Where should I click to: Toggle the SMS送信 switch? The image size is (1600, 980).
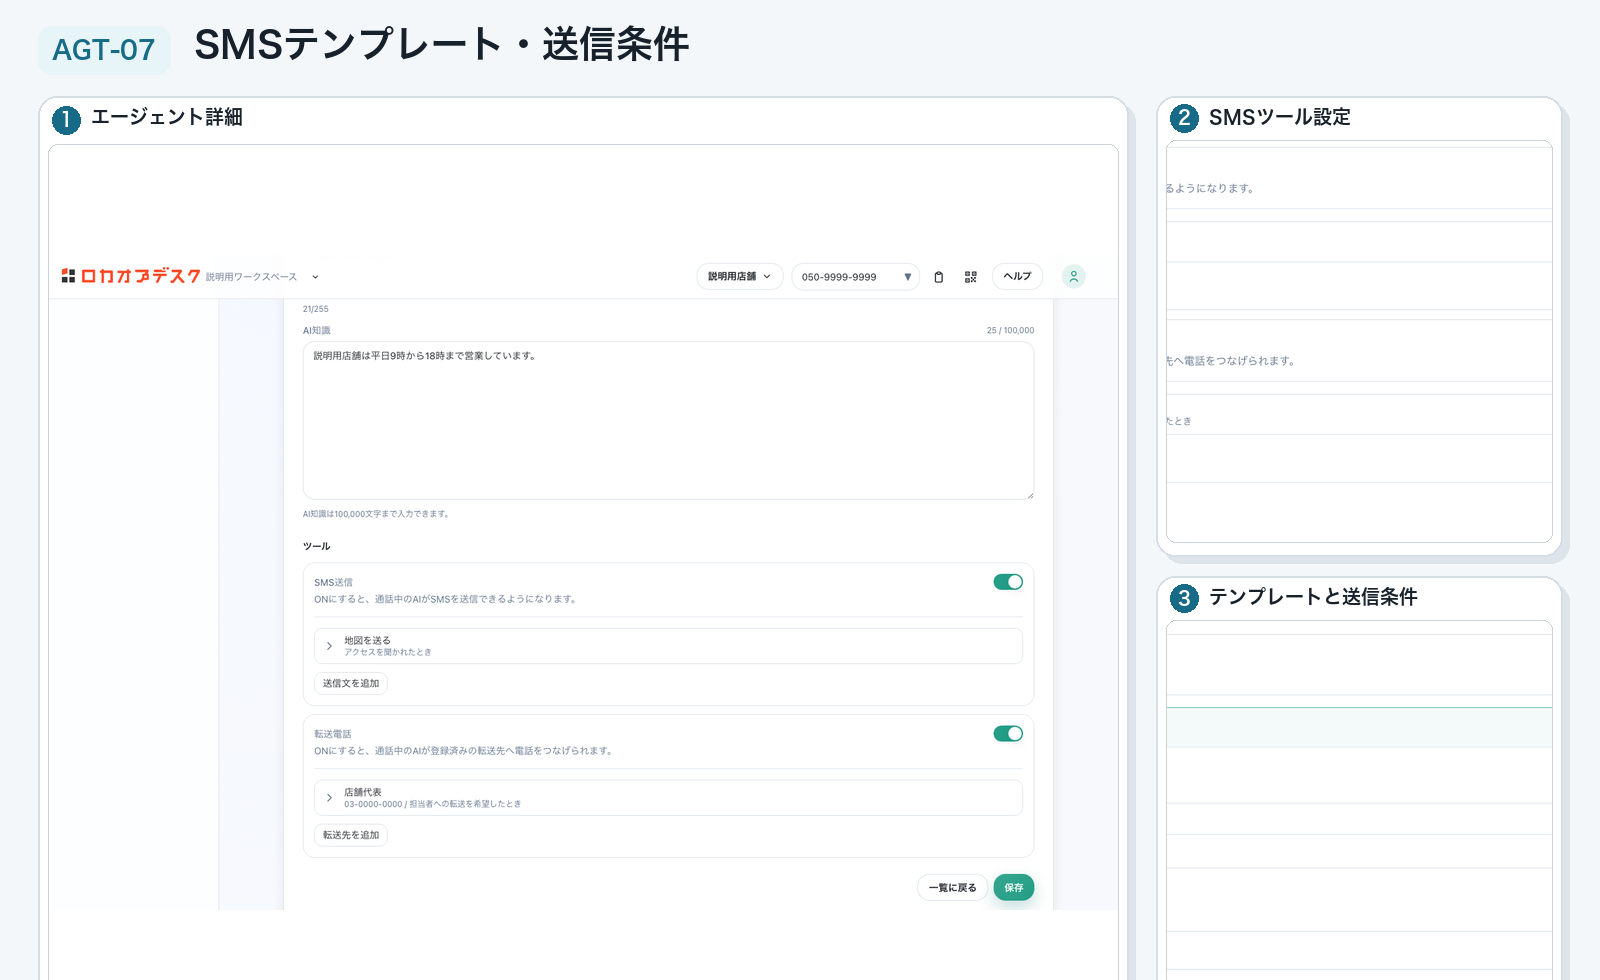coord(1008,582)
